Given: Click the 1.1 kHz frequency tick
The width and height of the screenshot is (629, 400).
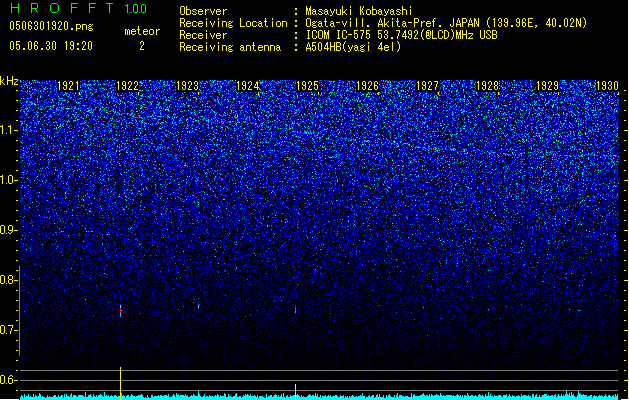Looking at the screenshot, I should pyautogui.click(x=9, y=130).
